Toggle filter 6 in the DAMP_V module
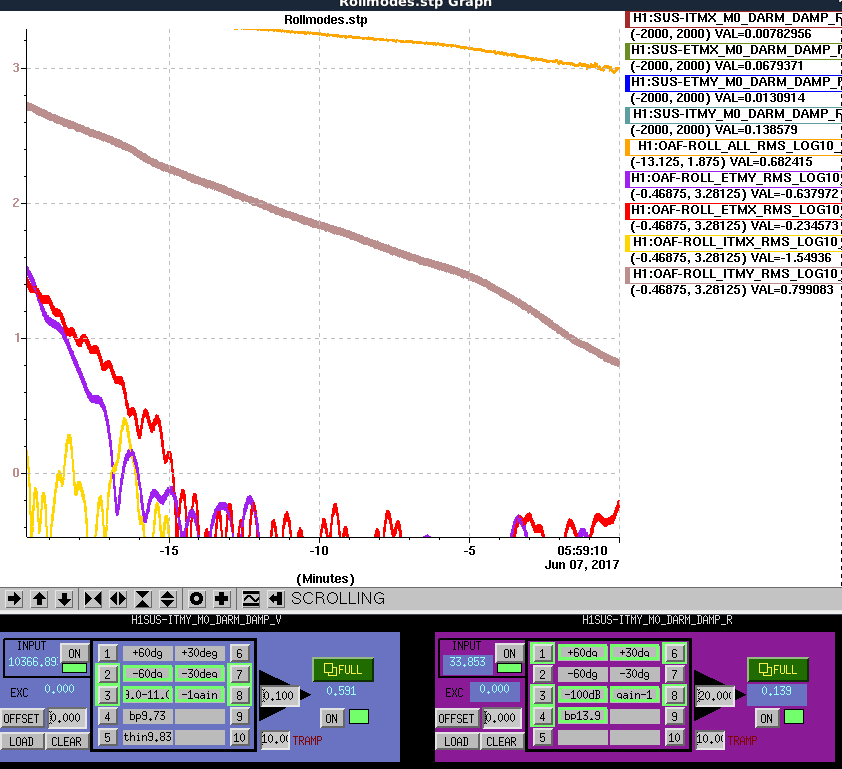This screenshot has width=842, height=769. coord(239,653)
